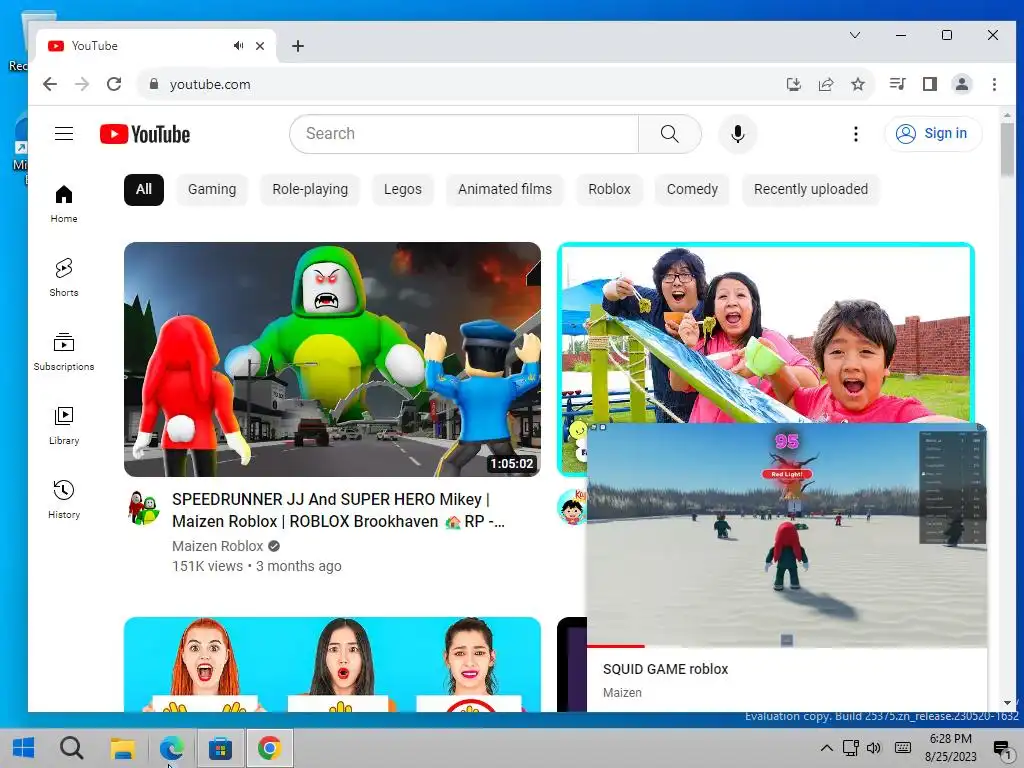Image resolution: width=1024 pixels, height=768 pixels.
Task: Open Maizen Roblox channel name link
Action: pos(217,546)
